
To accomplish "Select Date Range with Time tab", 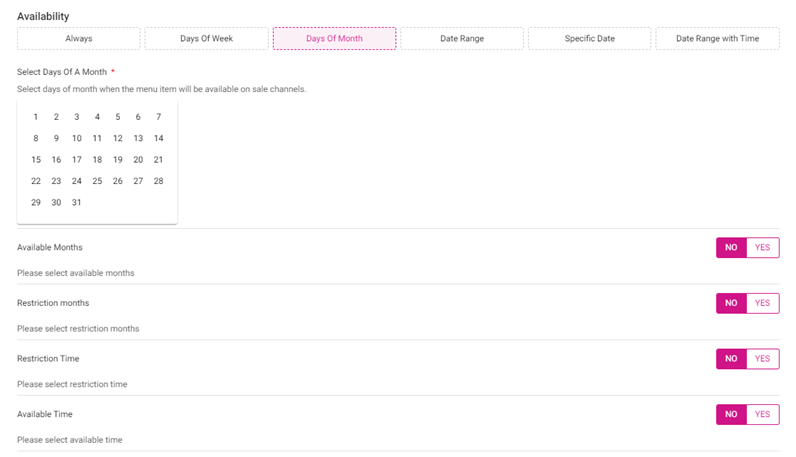I will [x=717, y=39].
